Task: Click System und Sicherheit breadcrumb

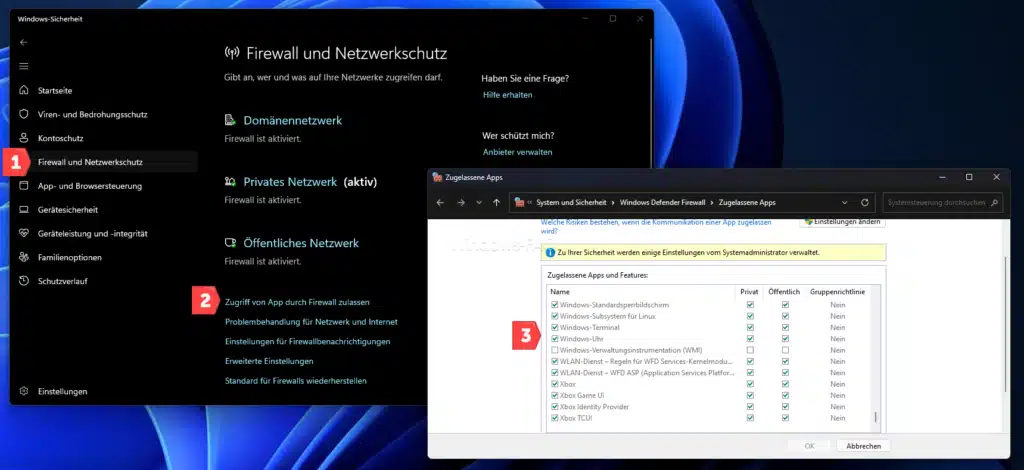Action: [x=571, y=202]
